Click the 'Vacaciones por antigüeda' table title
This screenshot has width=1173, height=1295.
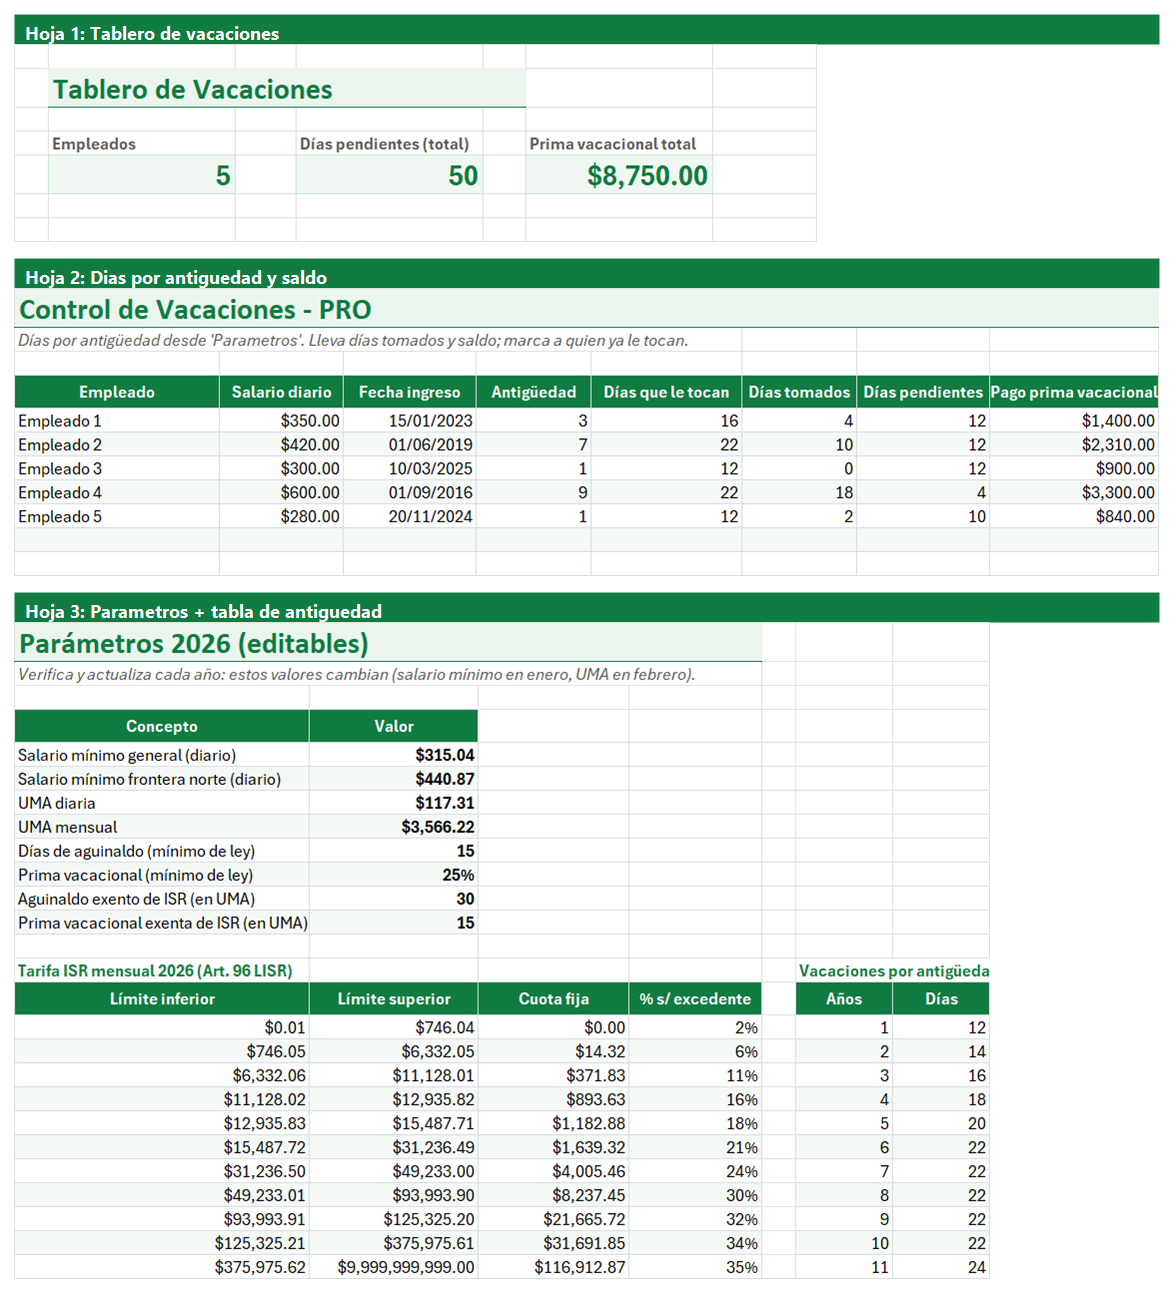coord(894,971)
